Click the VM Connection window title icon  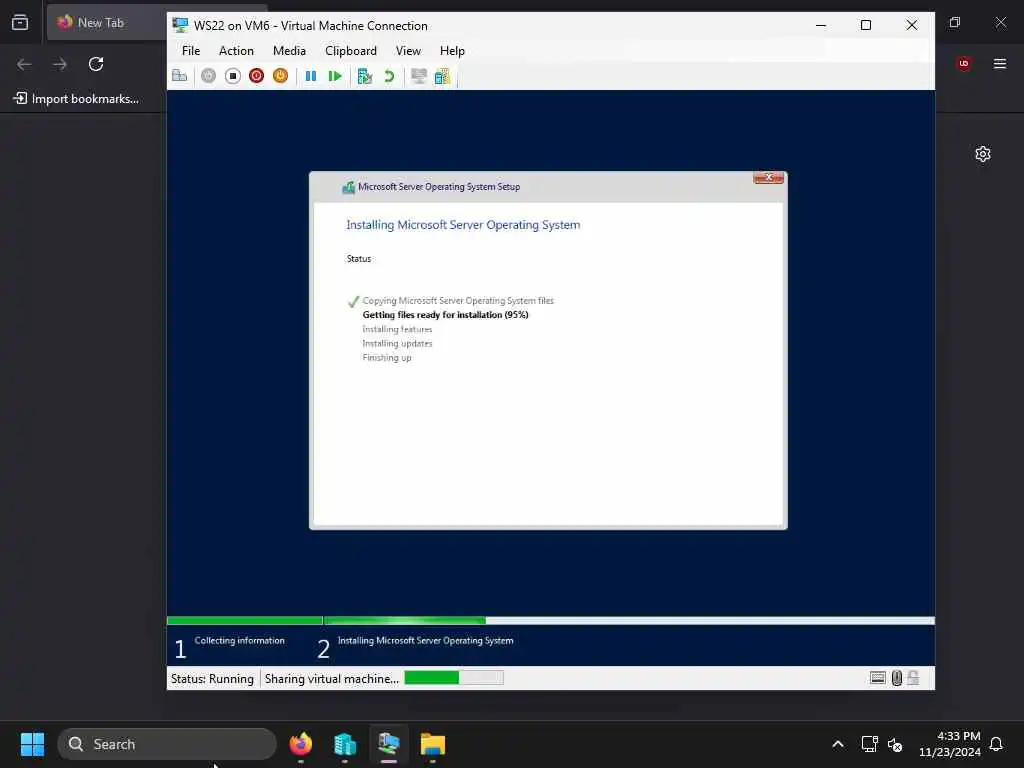[x=180, y=25]
